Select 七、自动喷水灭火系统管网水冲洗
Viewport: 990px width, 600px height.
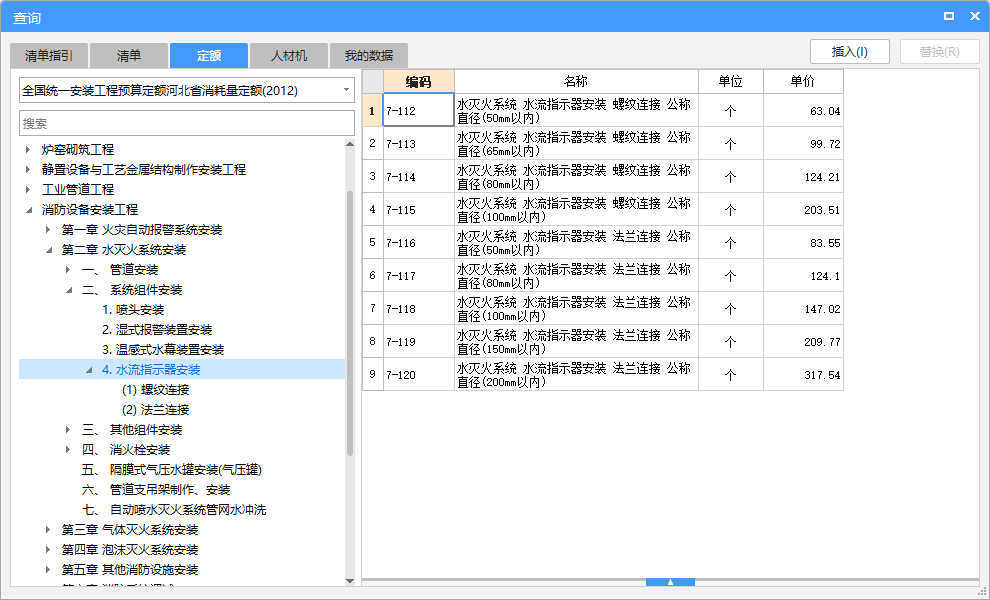click(x=174, y=510)
